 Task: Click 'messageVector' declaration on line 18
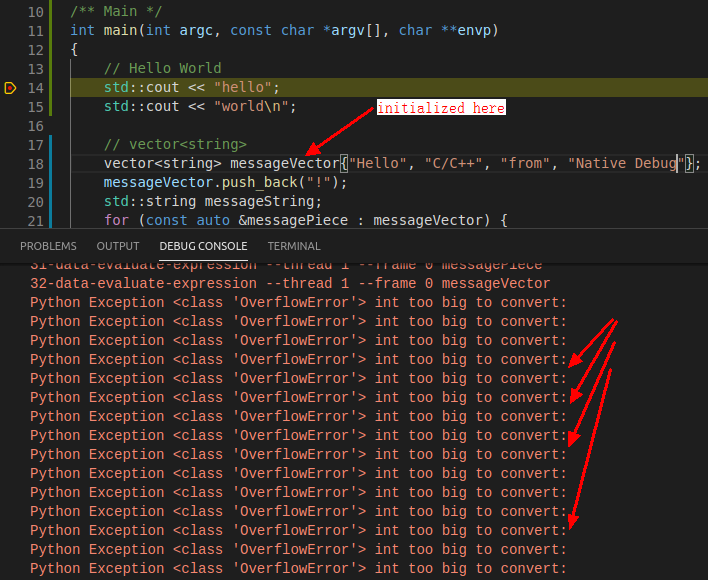click(284, 163)
